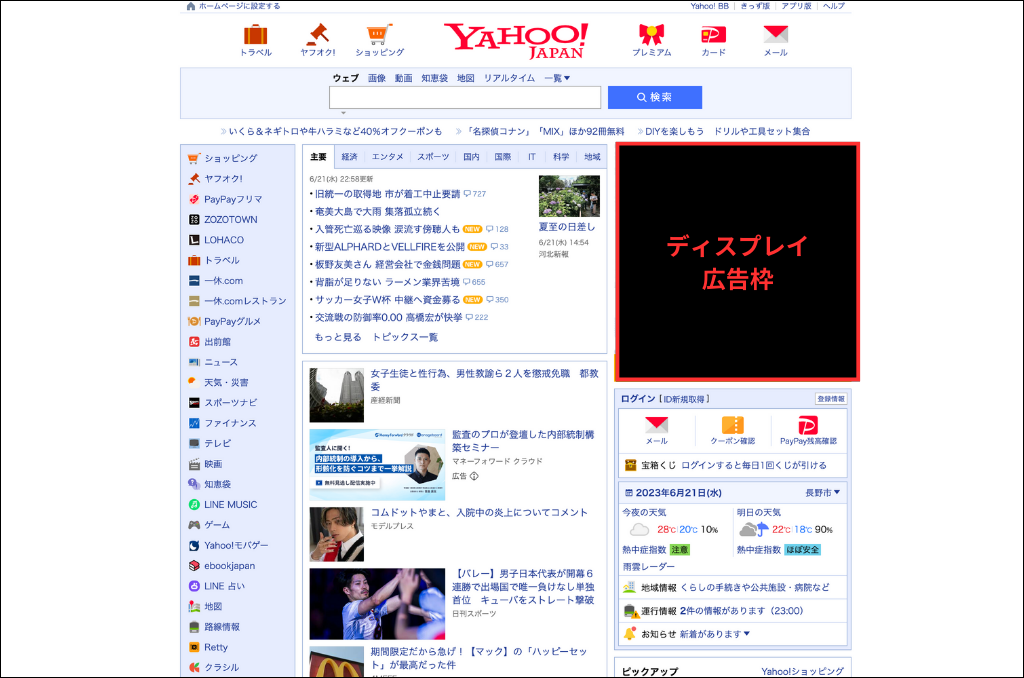The height and width of the screenshot is (678, 1024).
Task: Click the blue 検索 search button
Action: (x=655, y=97)
